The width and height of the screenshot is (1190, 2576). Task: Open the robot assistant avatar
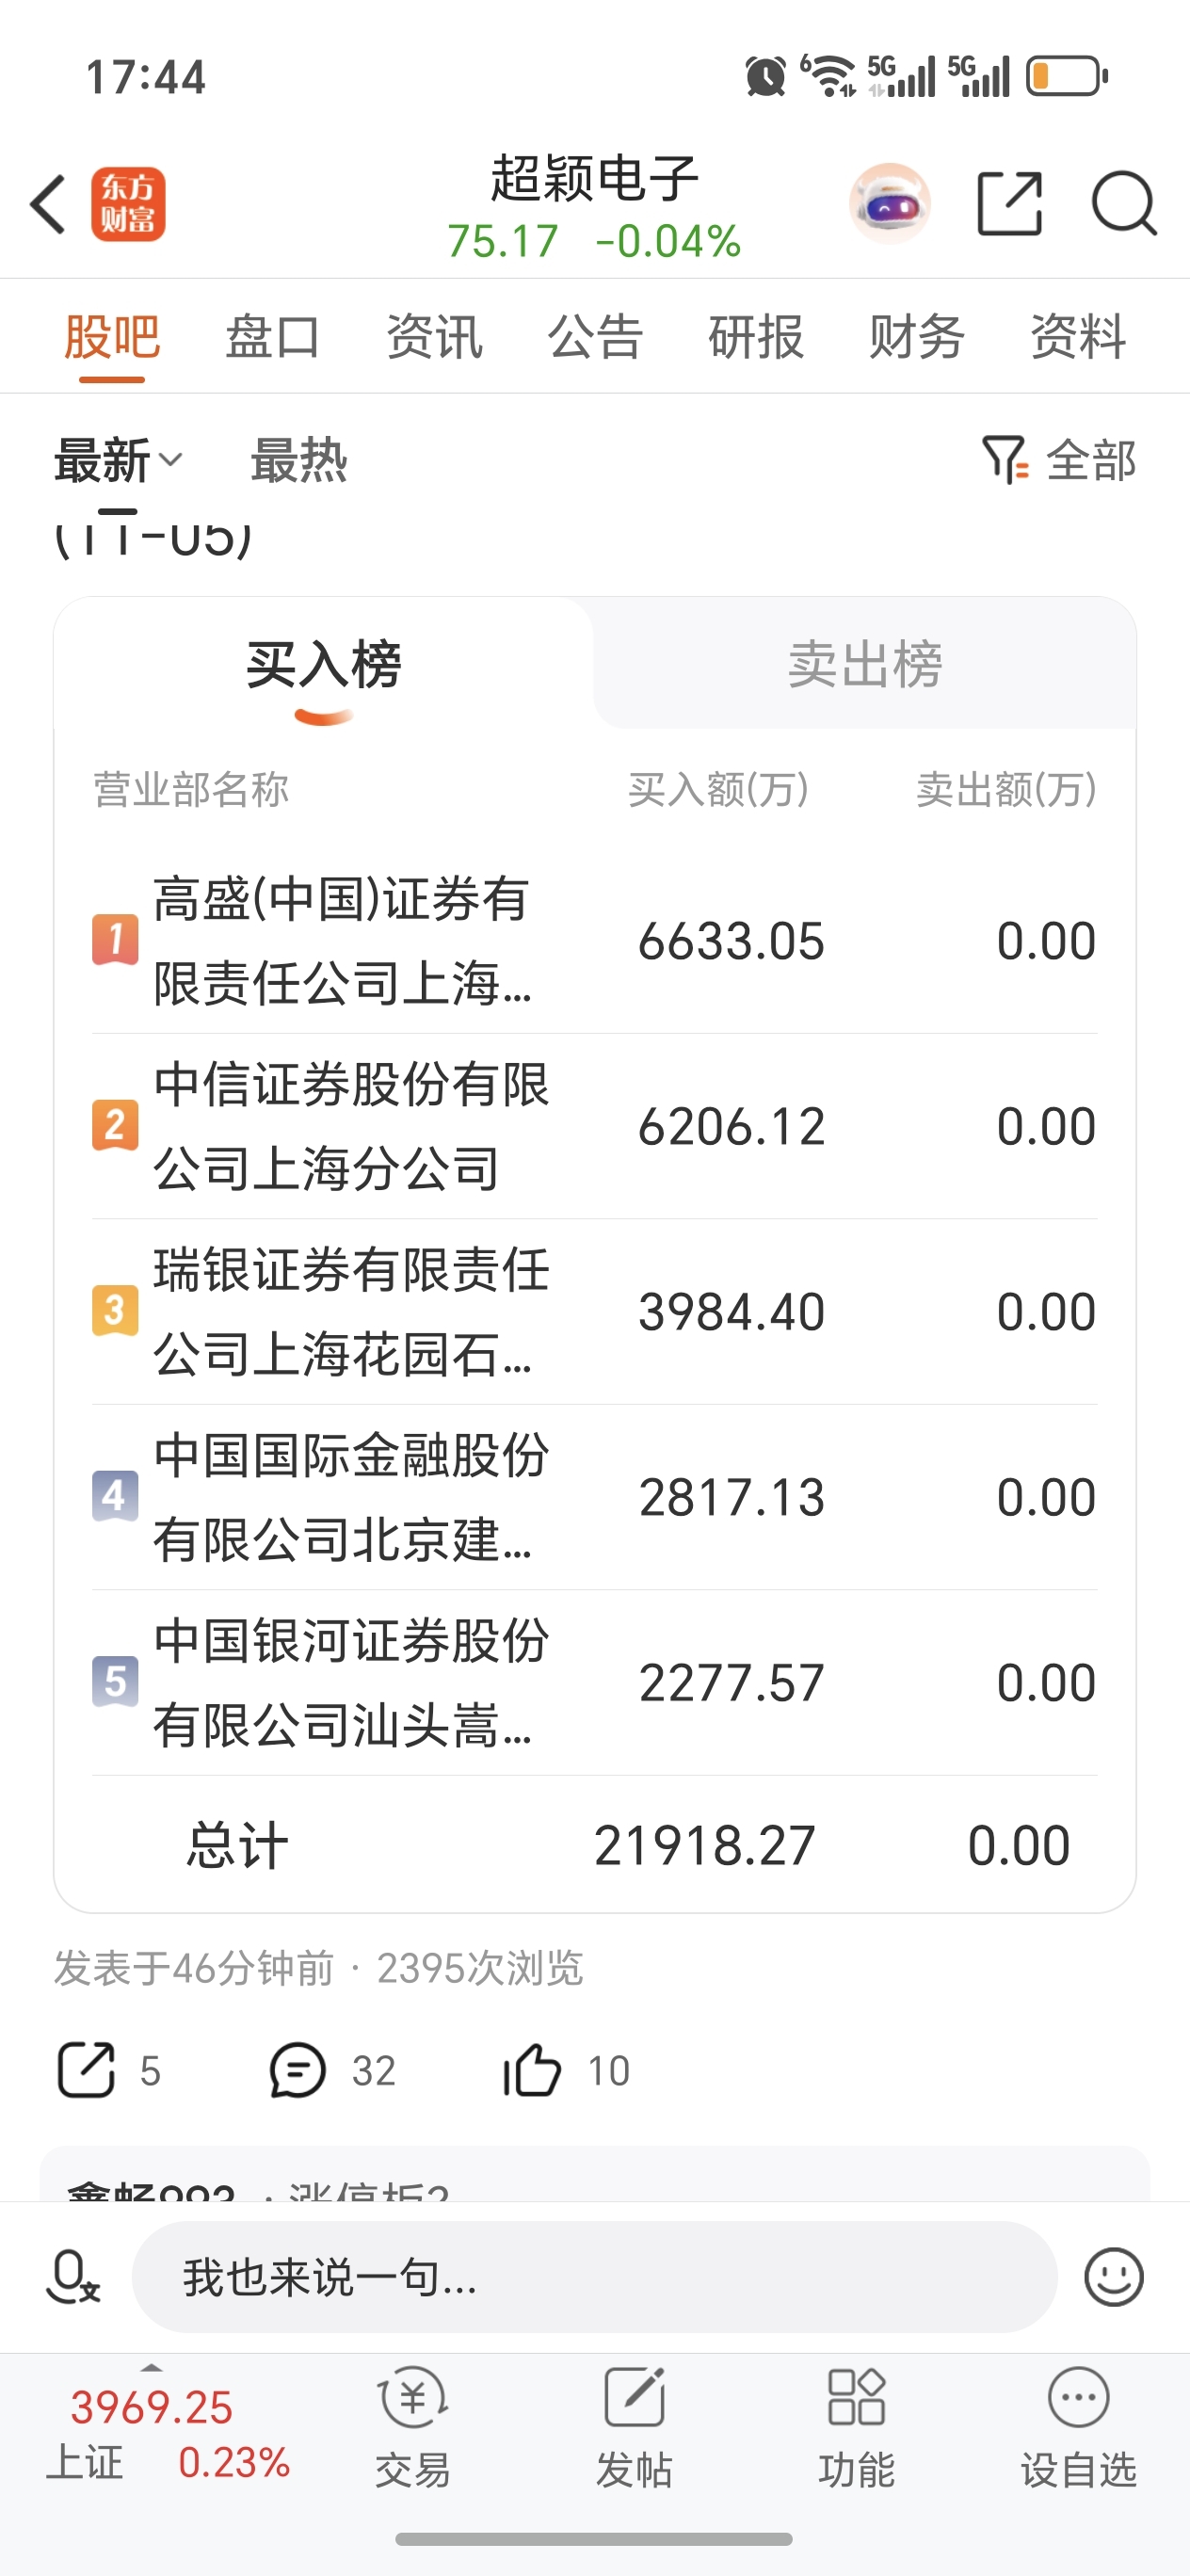click(x=889, y=204)
